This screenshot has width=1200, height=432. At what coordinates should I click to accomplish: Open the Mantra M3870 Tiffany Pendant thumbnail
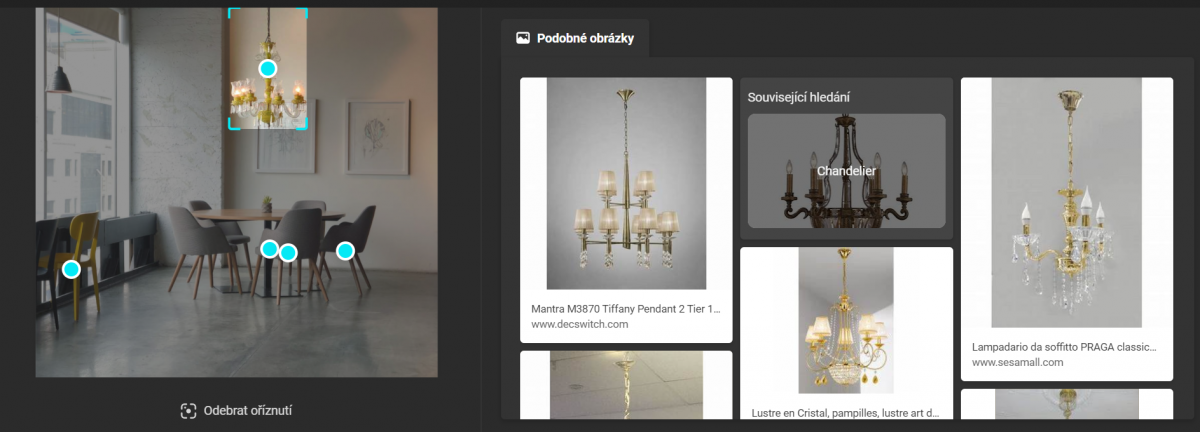click(626, 184)
